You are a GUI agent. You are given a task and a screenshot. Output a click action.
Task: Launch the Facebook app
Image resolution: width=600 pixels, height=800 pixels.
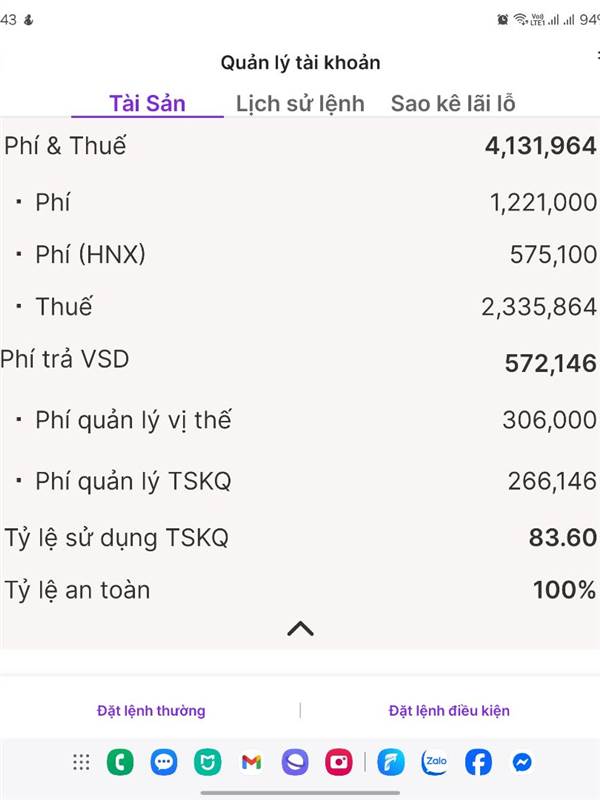coord(478,762)
